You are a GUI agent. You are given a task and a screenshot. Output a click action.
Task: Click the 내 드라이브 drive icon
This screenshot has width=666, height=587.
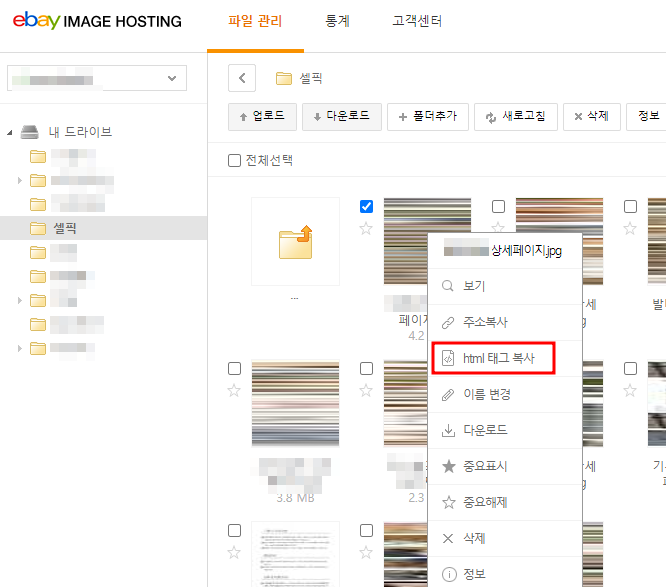(x=30, y=132)
